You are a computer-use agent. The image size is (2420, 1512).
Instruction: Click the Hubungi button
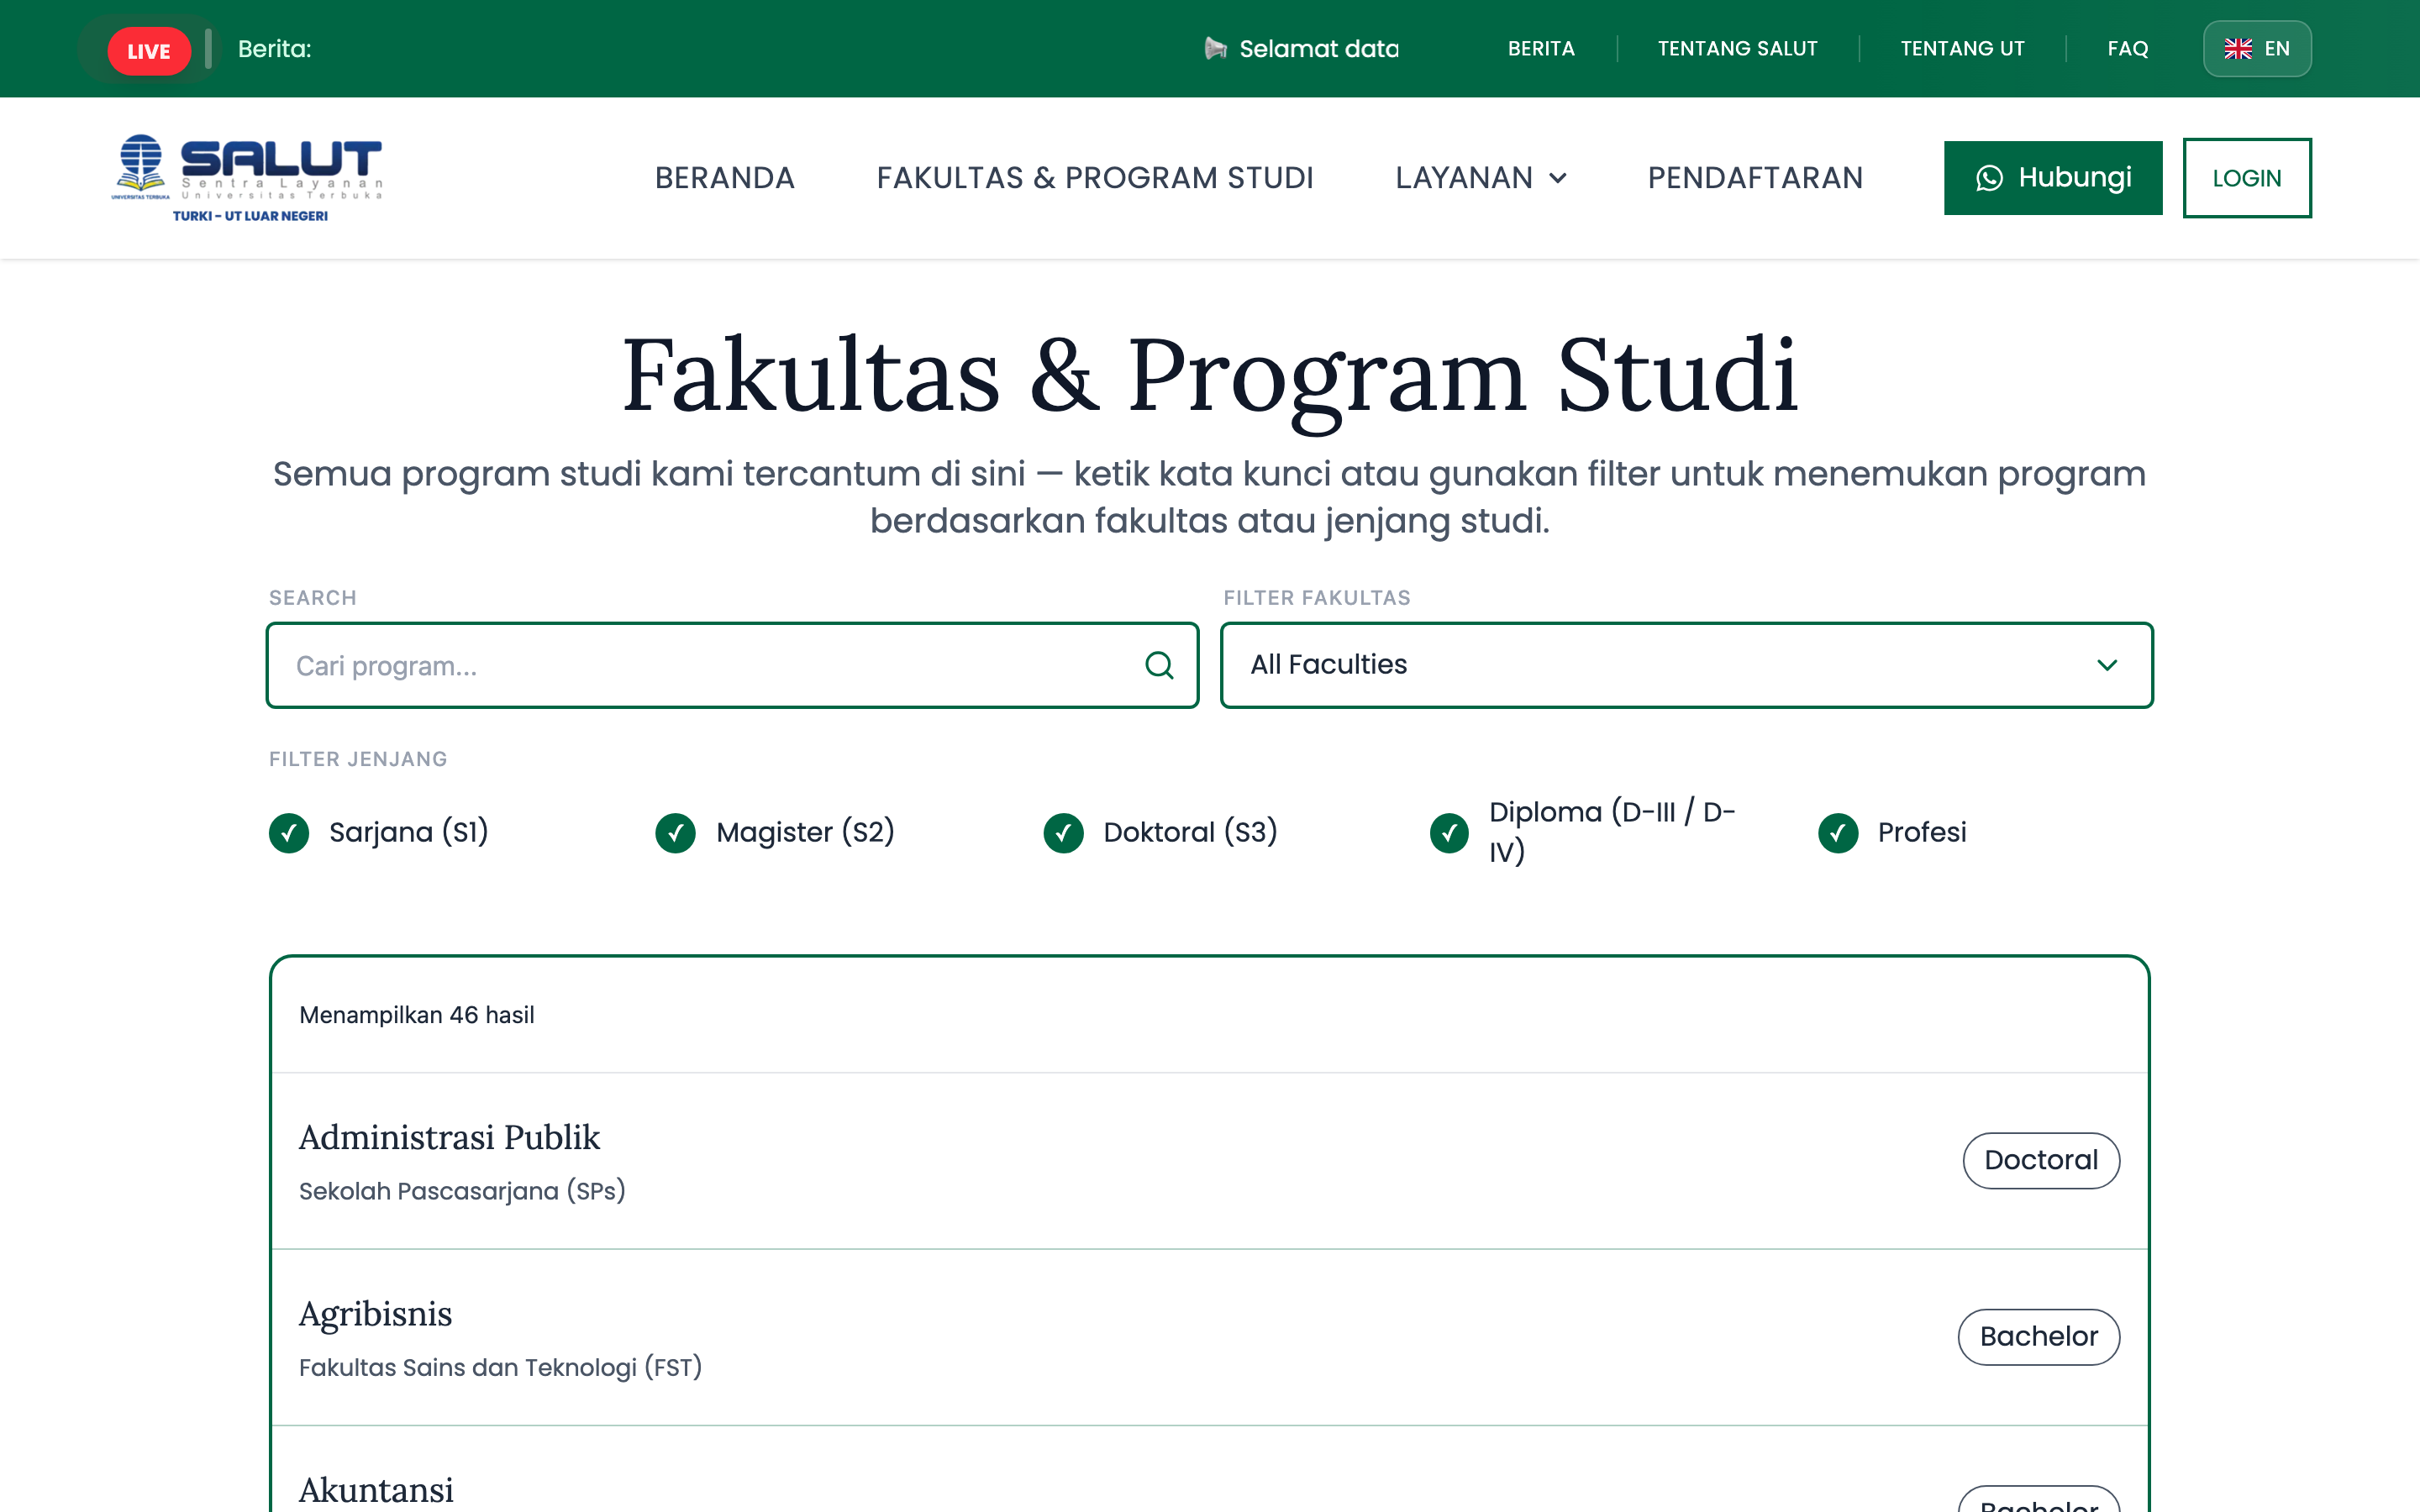(2053, 178)
